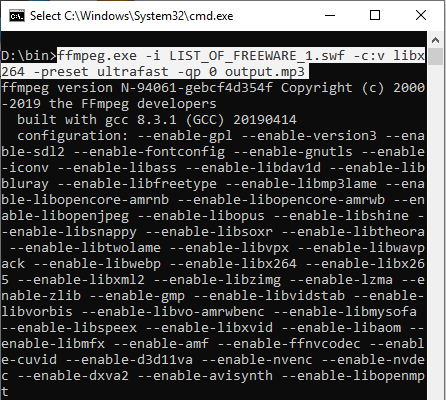This screenshot has height=400, width=446.
Task: Click the cmd.exe system menu icon
Action: click(x=17, y=16)
